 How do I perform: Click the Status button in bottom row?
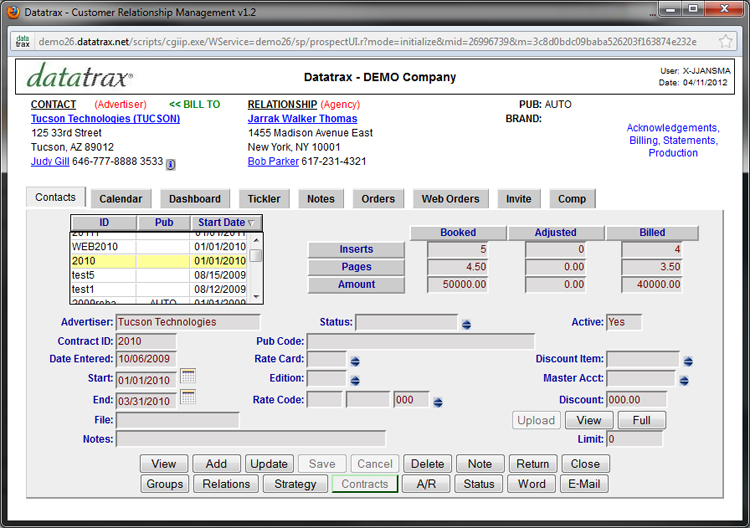tap(479, 484)
